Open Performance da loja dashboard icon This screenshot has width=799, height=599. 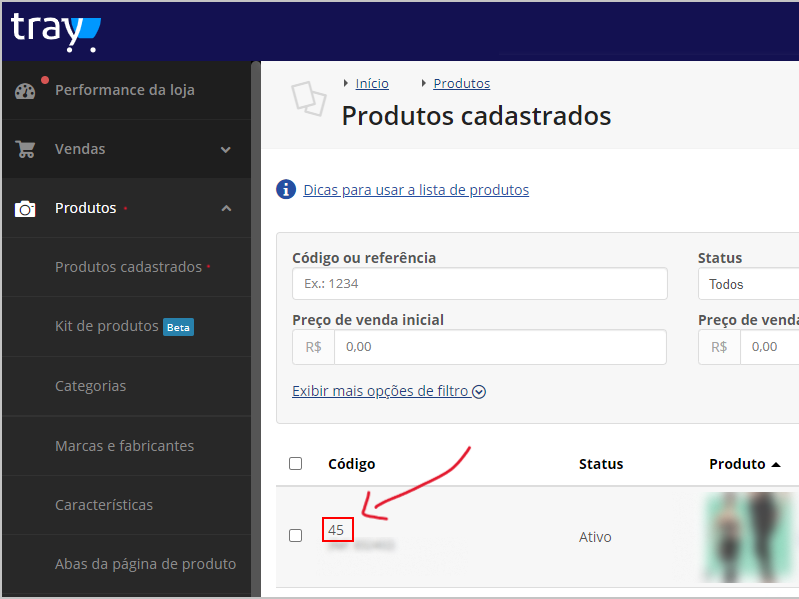tap(25, 91)
